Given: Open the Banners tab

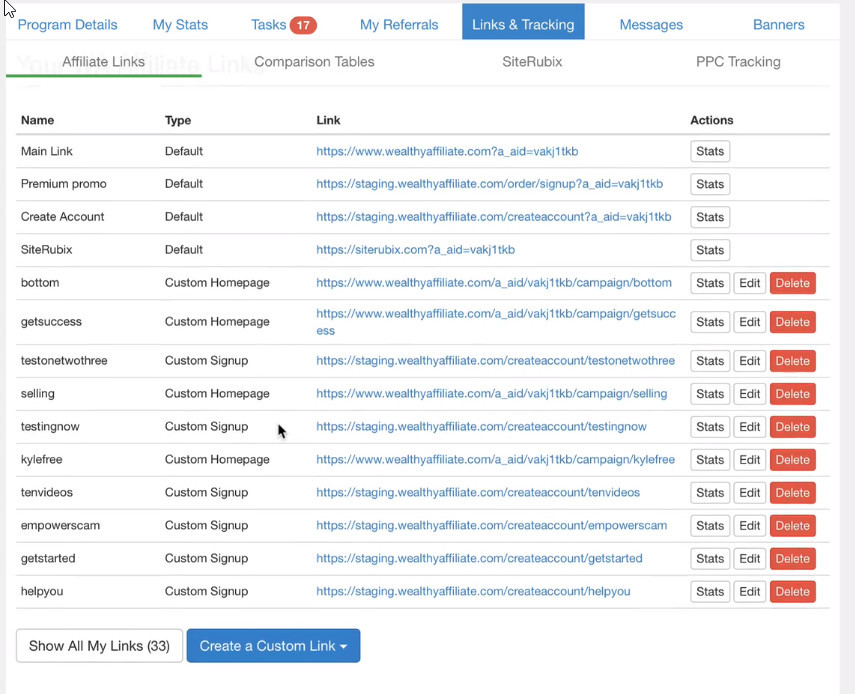Looking at the screenshot, I should pyautogui.click(x=779, y=25).
